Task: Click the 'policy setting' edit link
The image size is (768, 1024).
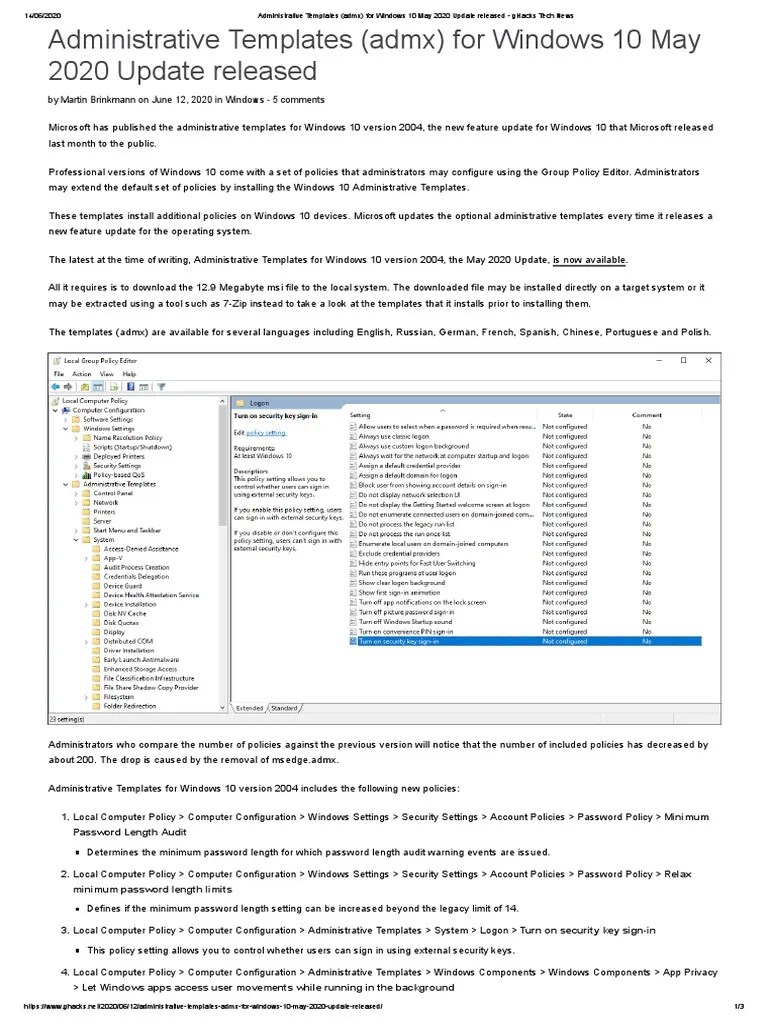Action: coord(266,433)
